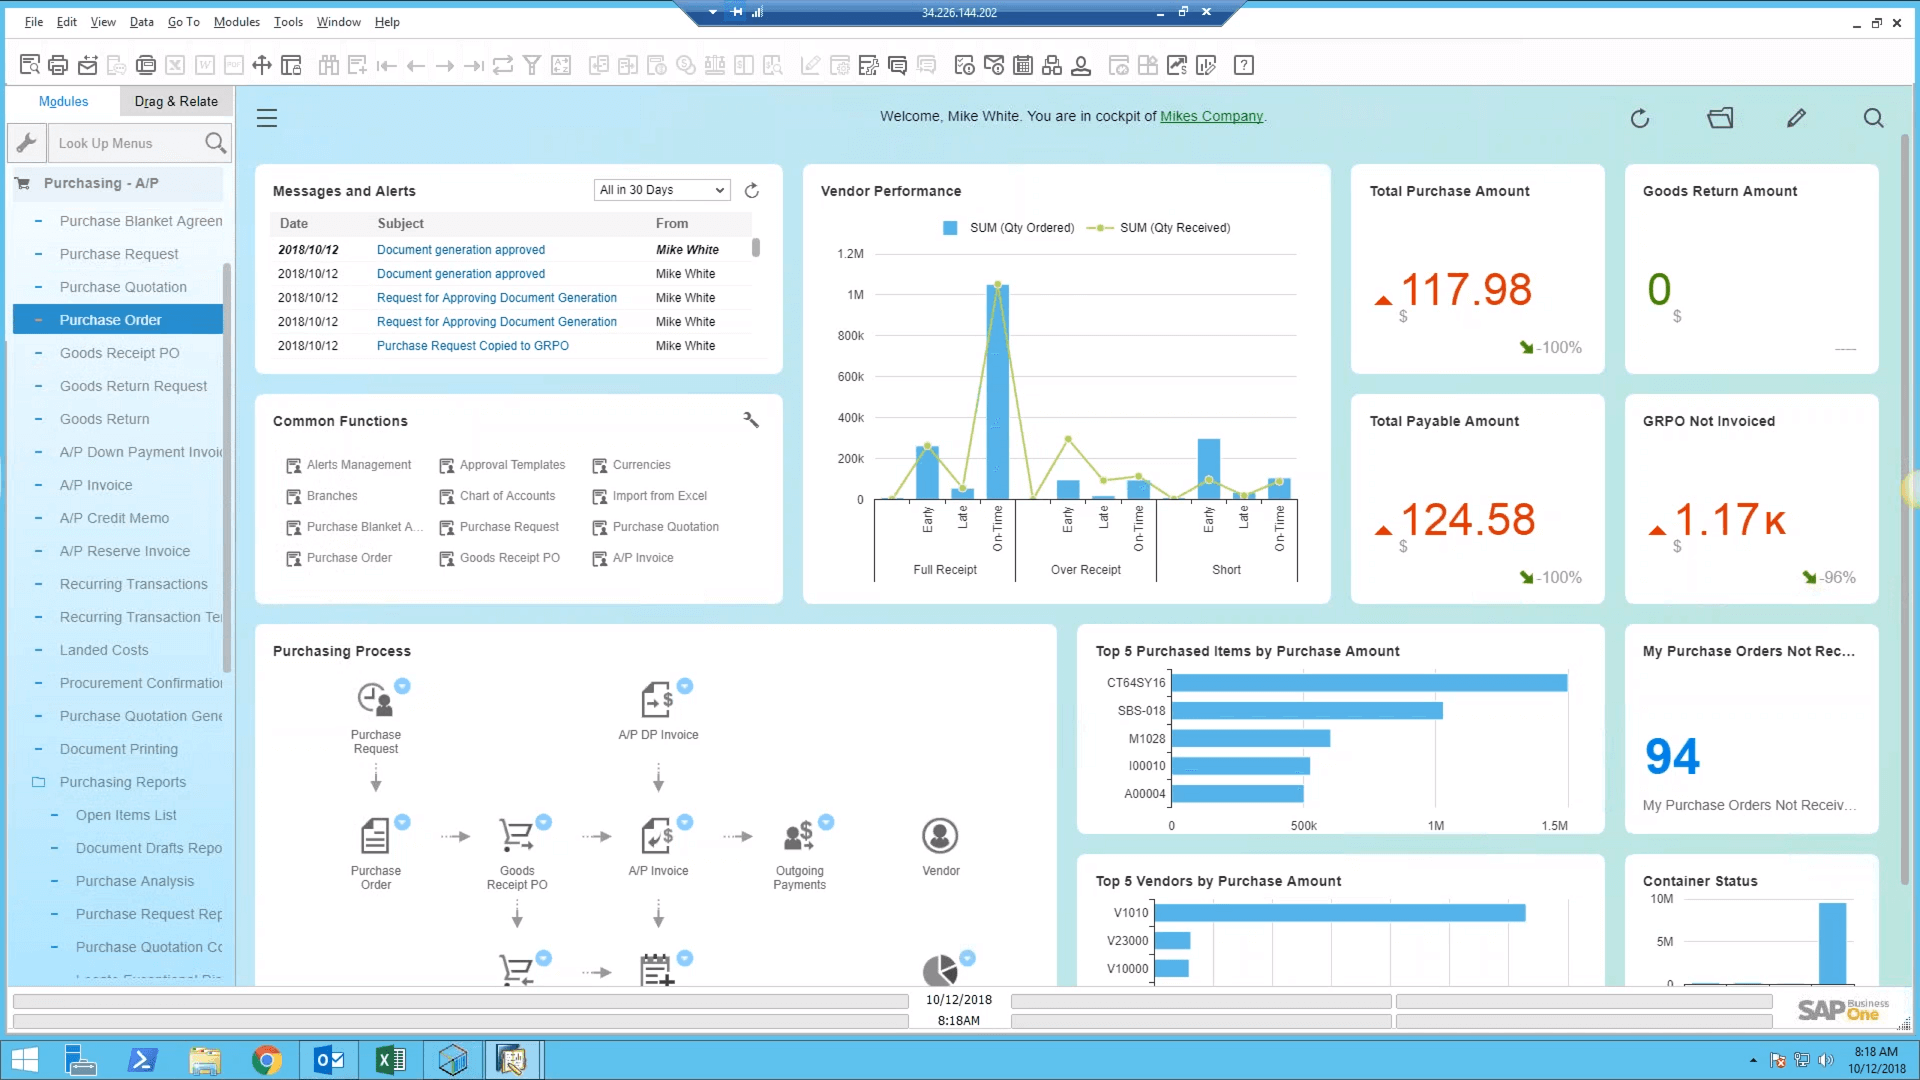Open the Search icon in top right corner
Viewport: 1920px width, 1080px height.
(1873, 117)
